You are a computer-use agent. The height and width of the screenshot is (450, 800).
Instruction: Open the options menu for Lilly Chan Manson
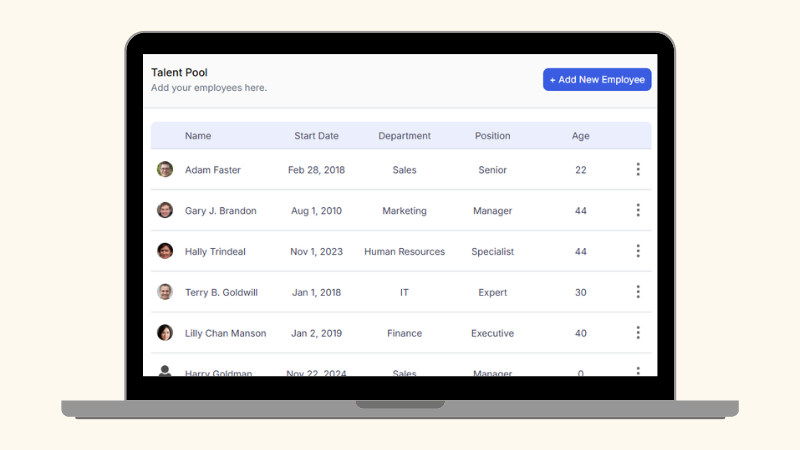click(638, 333)
